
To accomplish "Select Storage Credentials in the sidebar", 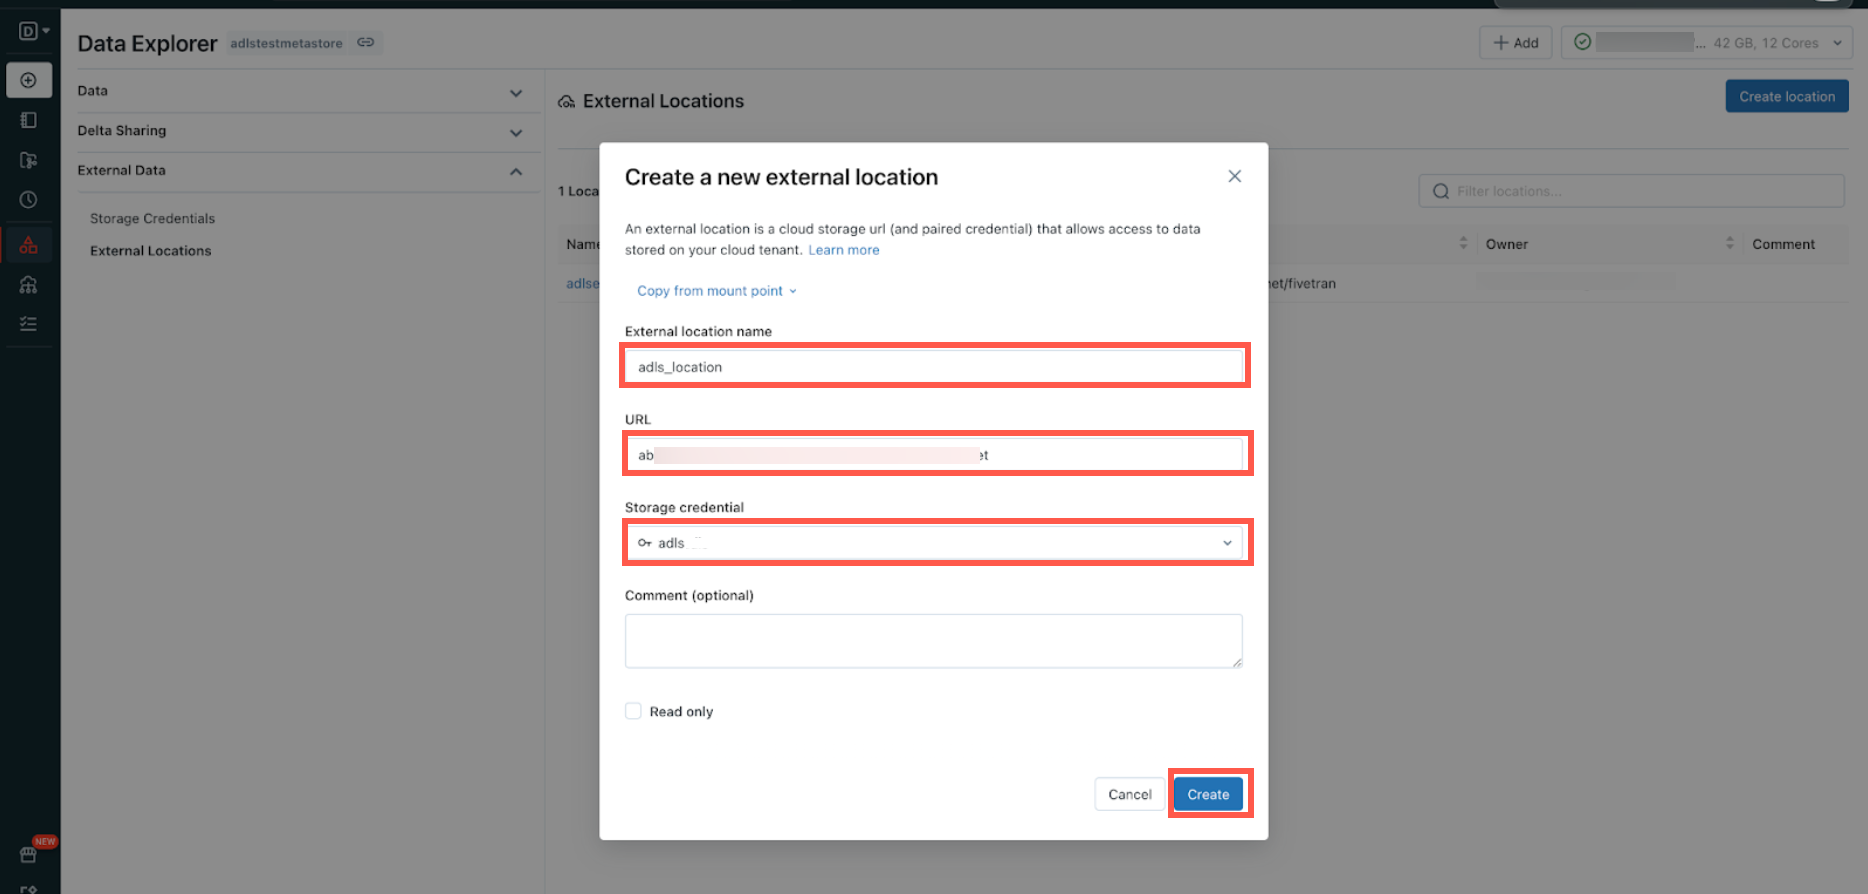I will tap(152, 218).
